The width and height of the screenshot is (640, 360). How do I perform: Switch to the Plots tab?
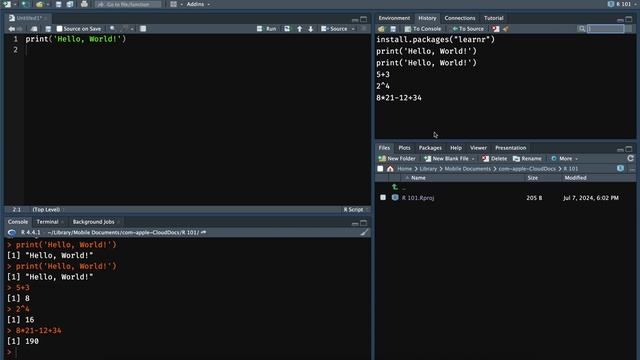pyautogui.click(x=404, y=148)
